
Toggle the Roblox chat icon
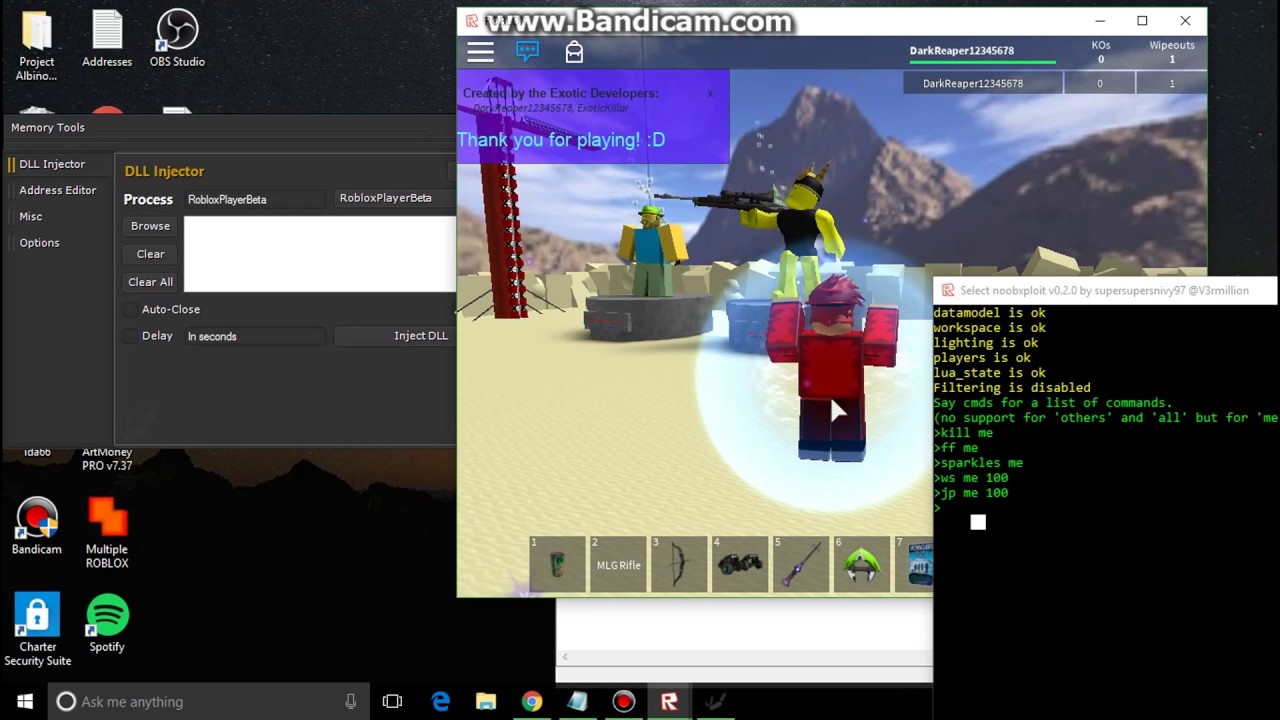pos(527,51)
